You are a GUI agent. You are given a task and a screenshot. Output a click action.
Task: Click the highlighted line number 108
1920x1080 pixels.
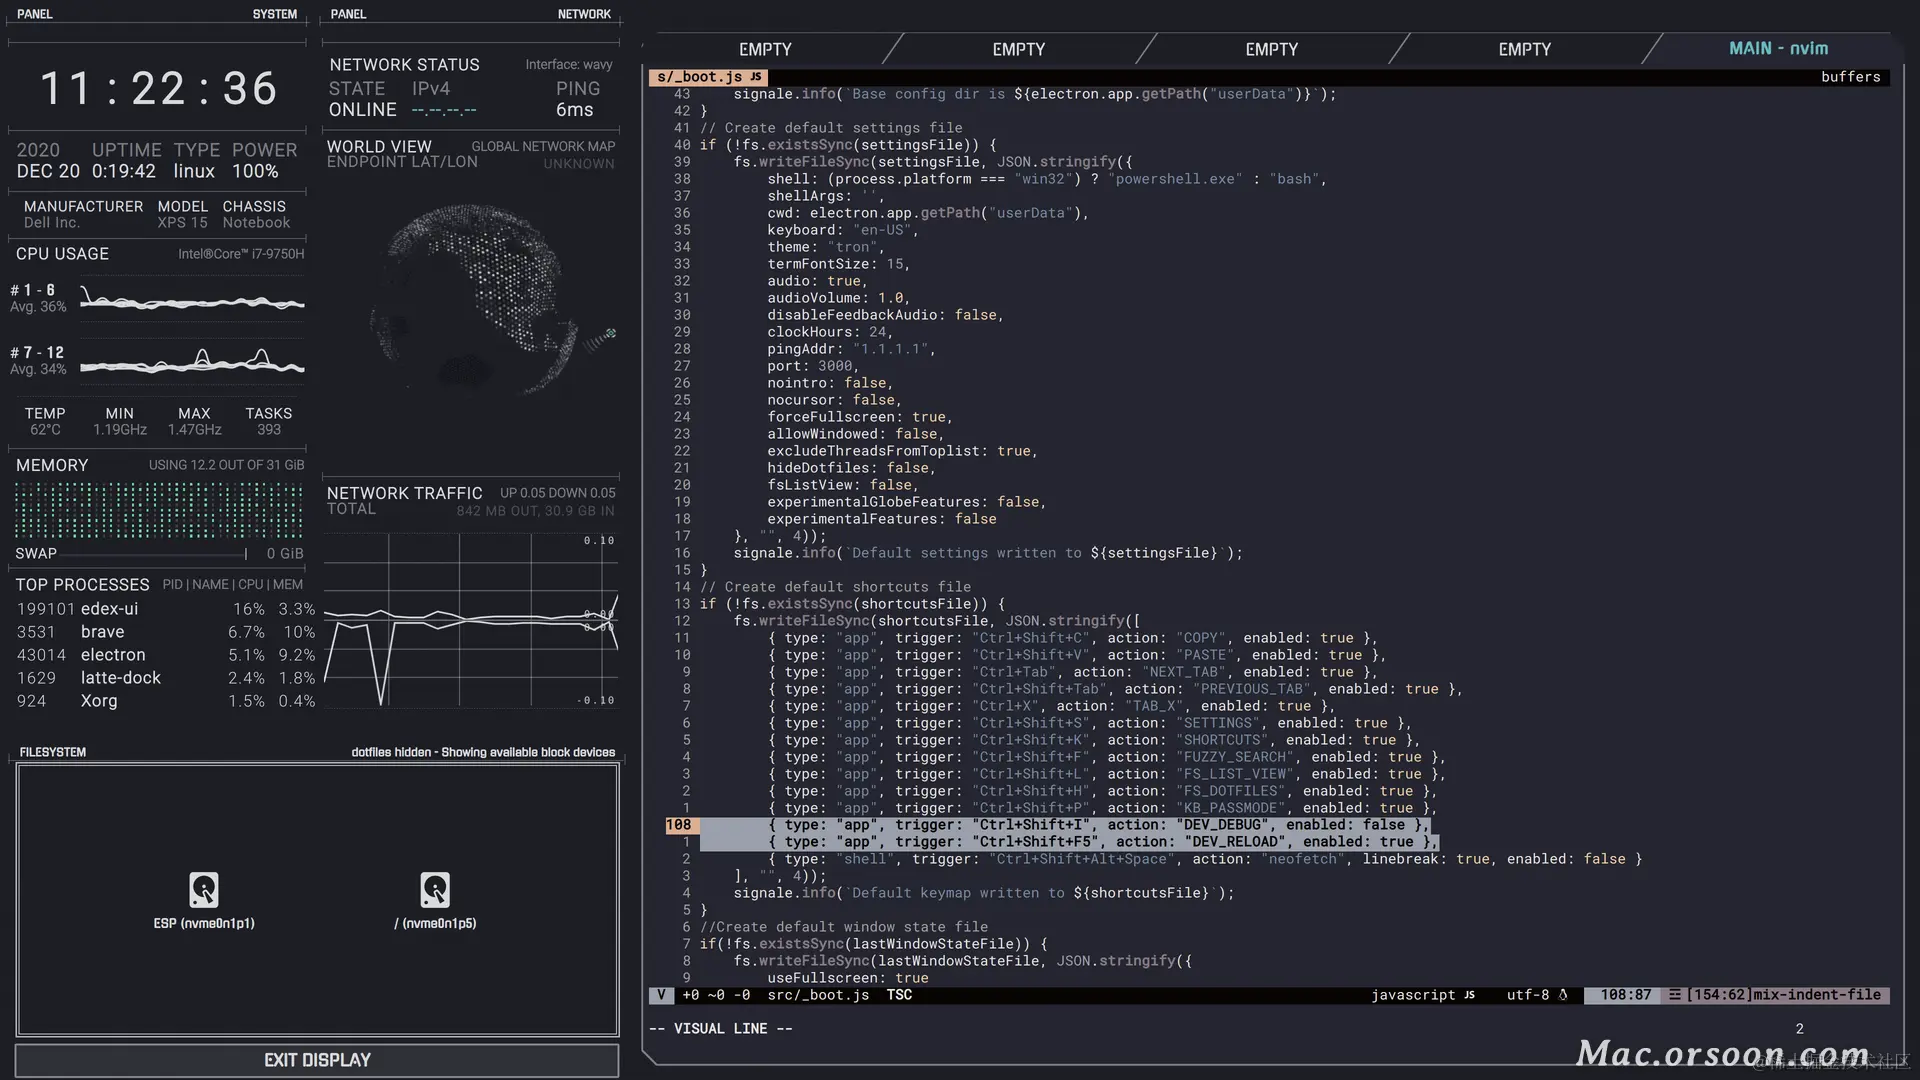[679, 825]
